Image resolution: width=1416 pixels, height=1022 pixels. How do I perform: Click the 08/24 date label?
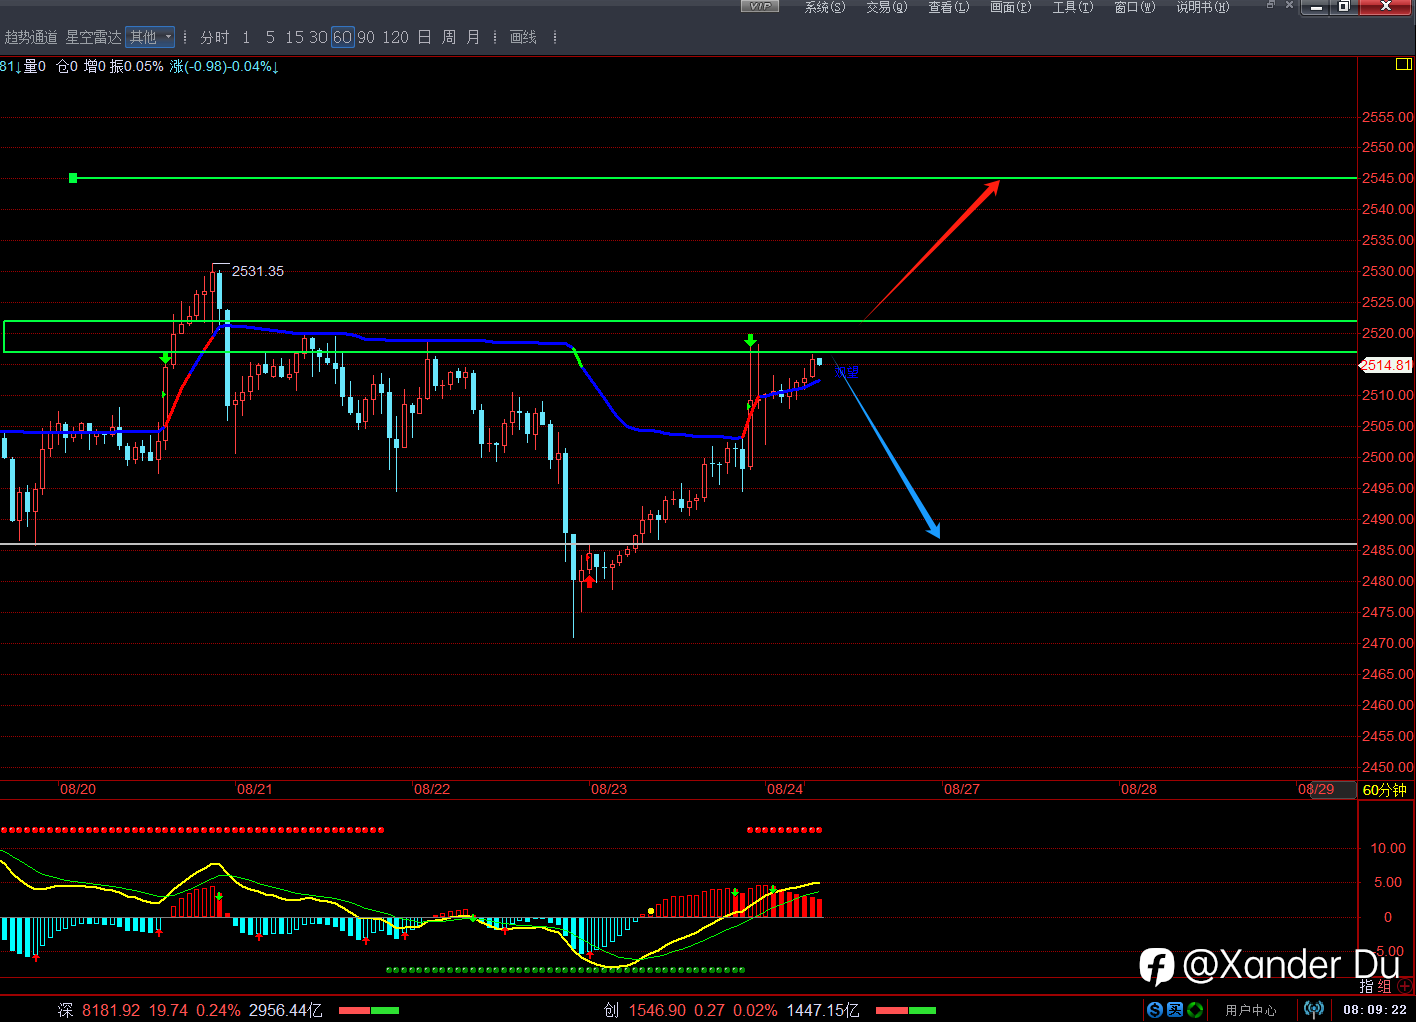click(x=785, y=789)
